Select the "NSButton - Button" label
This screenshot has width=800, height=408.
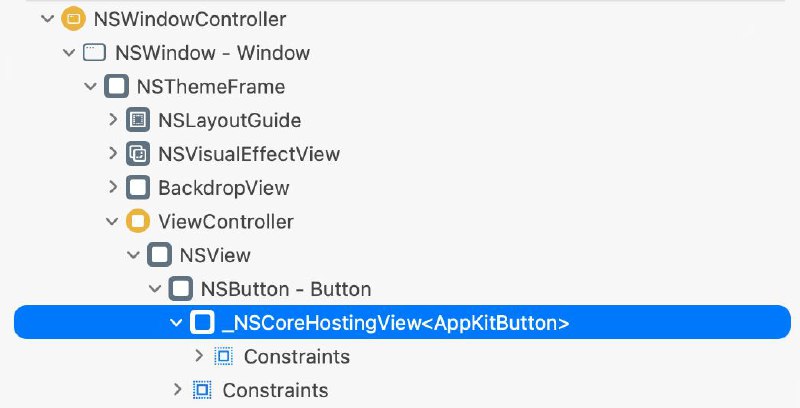285,289
